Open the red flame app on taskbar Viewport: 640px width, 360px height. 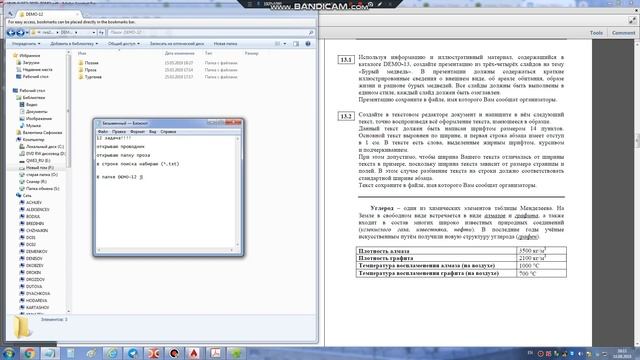(194, 353)
